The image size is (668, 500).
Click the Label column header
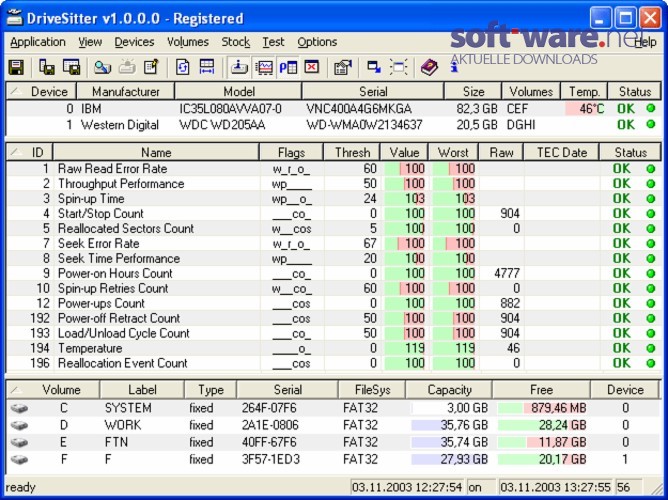tap(142, 390)
